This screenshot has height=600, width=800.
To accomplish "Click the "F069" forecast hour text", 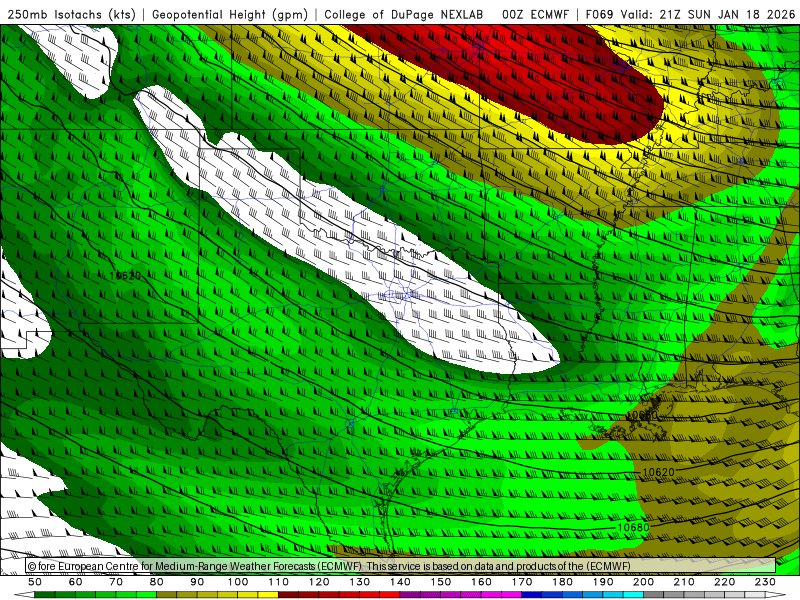I will click(600, 14).
